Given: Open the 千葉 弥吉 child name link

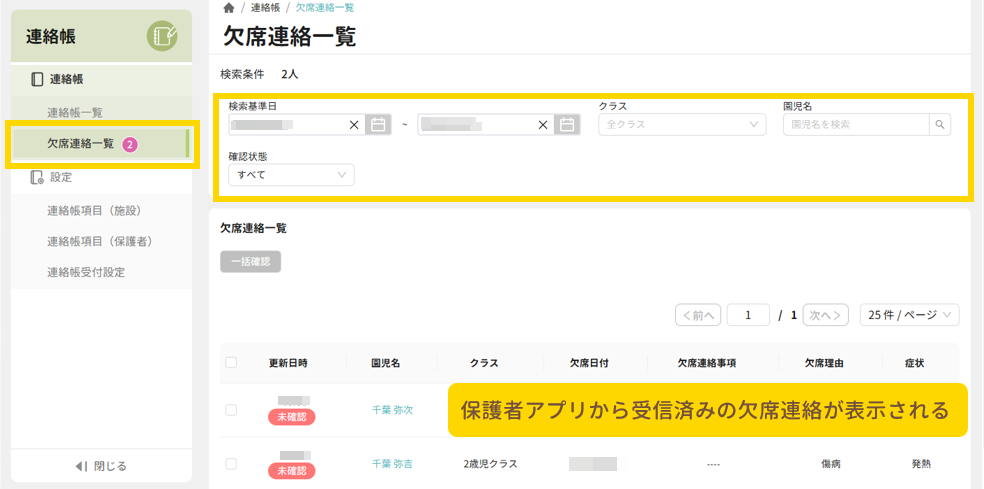Looking at the screenshot, I should tap(392, 464).
